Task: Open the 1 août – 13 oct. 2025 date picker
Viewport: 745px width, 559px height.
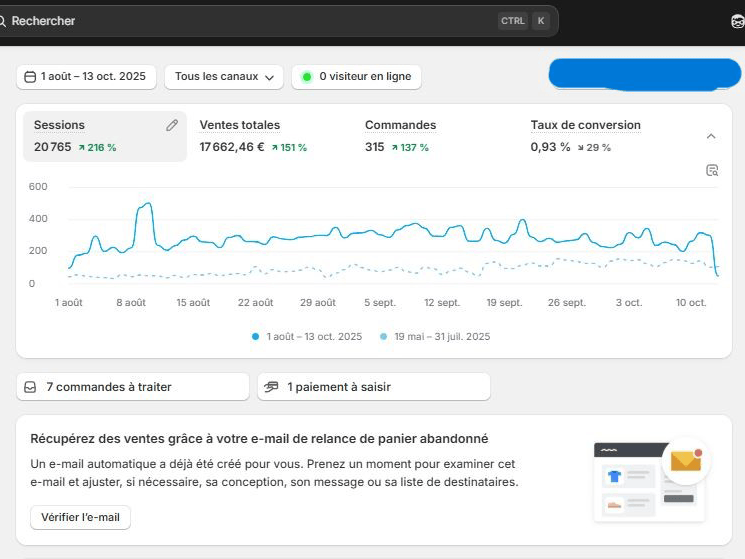Action: click(x=86, y=77)
